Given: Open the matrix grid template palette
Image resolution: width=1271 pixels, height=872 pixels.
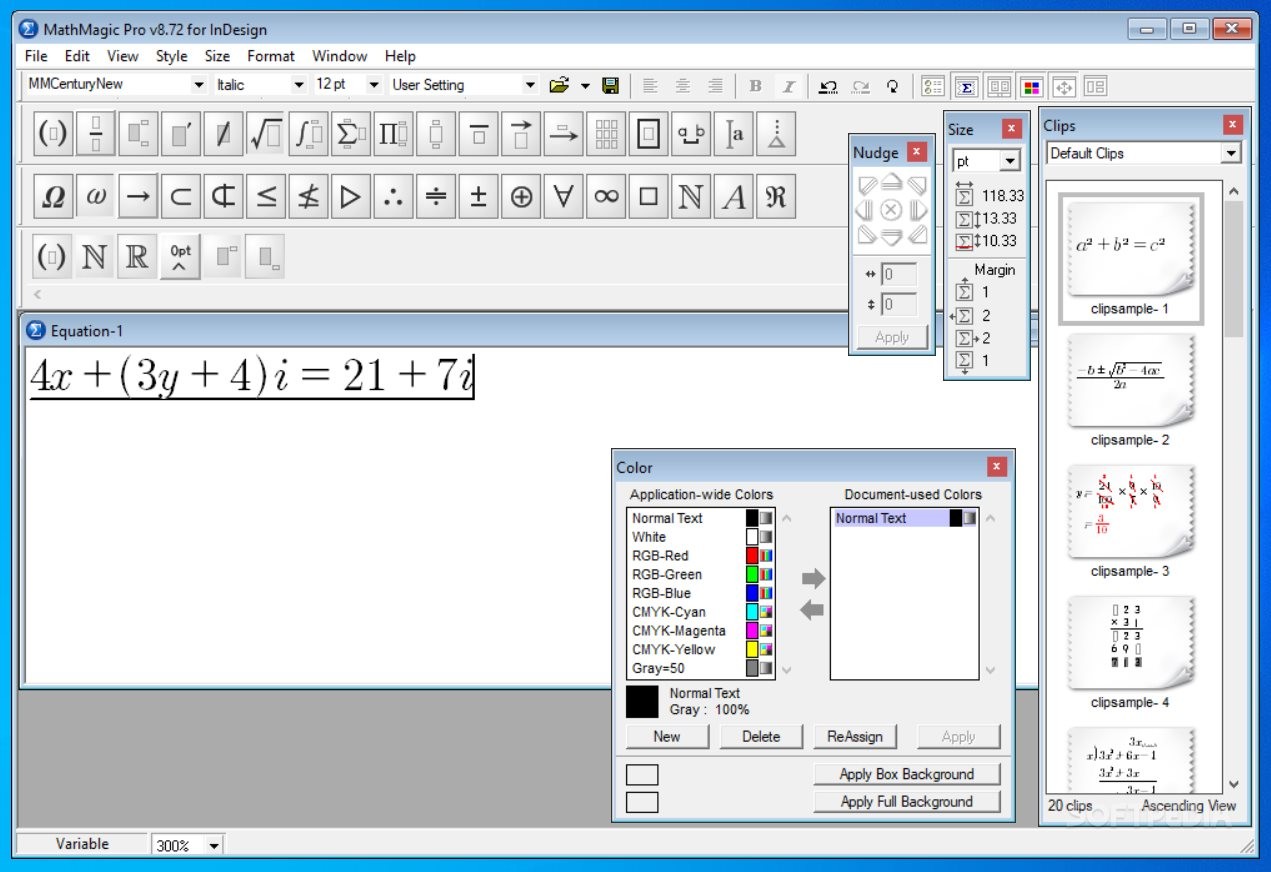Looking at the screenshot, I should coord(606,134).
